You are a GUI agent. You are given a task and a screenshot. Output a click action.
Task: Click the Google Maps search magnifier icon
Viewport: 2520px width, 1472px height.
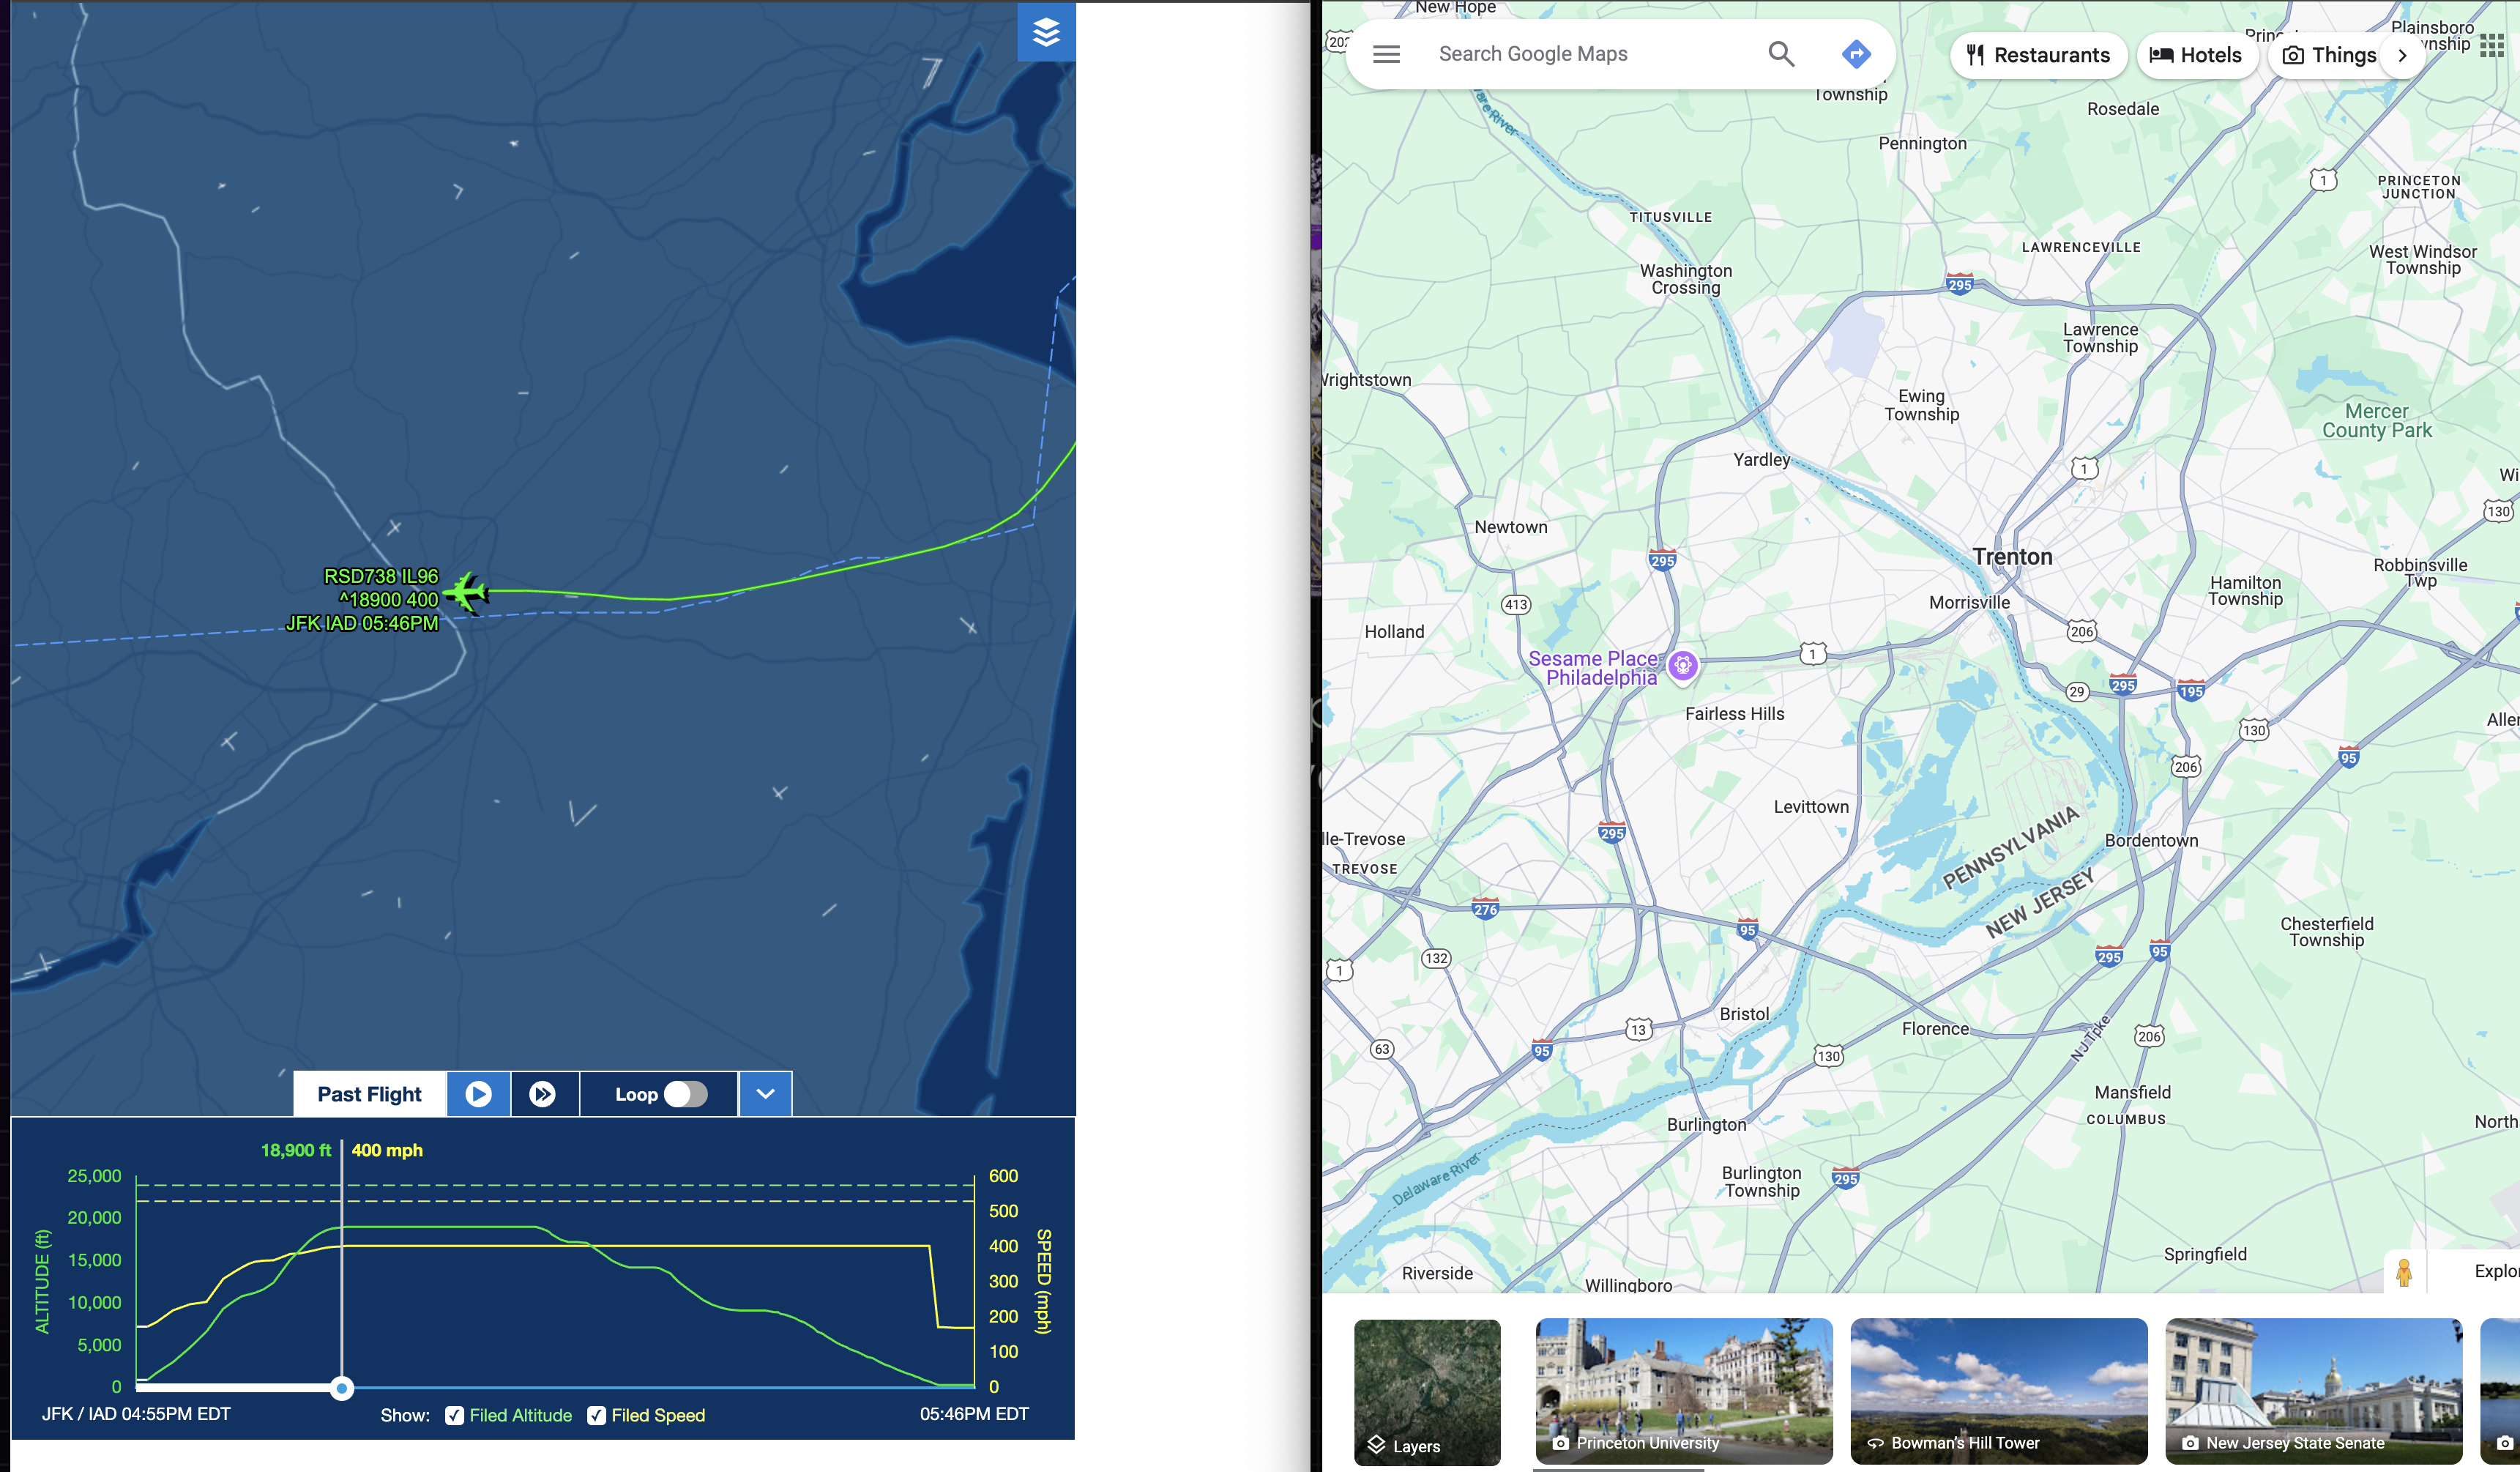[x=1781, y=54]
